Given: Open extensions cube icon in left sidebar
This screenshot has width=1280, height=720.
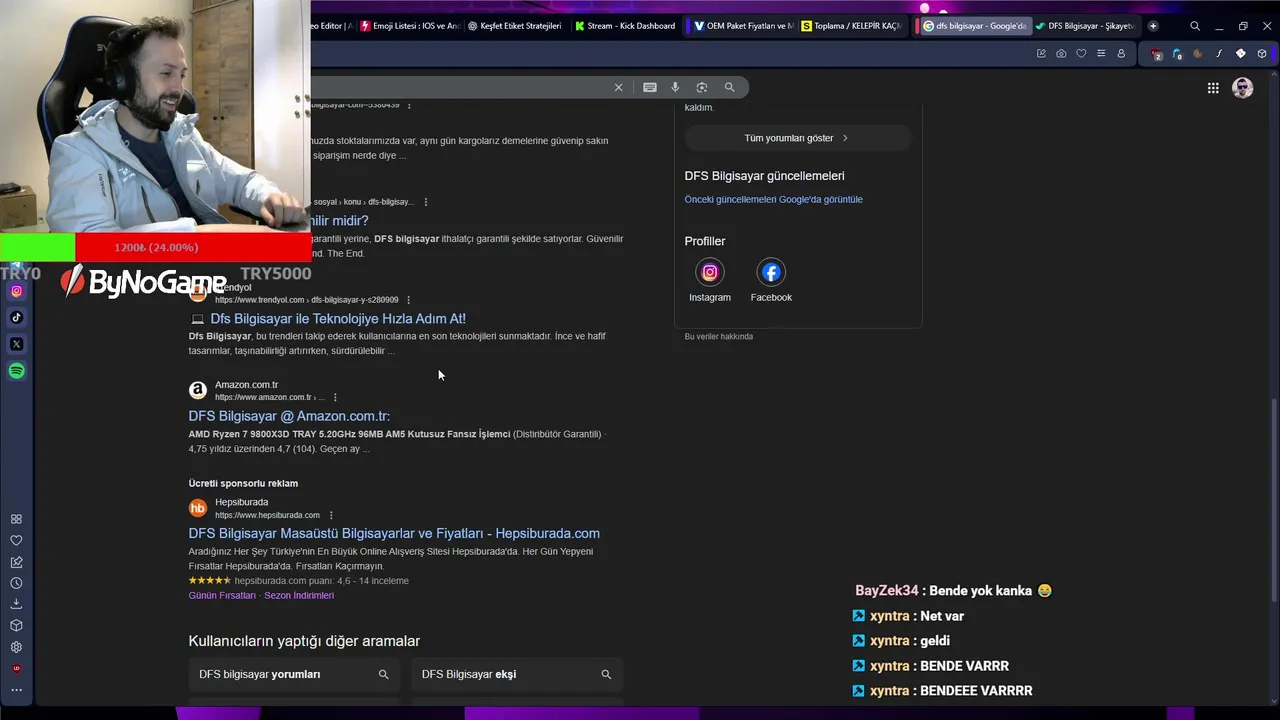Looking at the screenshot, I should [x=16, y=626].
